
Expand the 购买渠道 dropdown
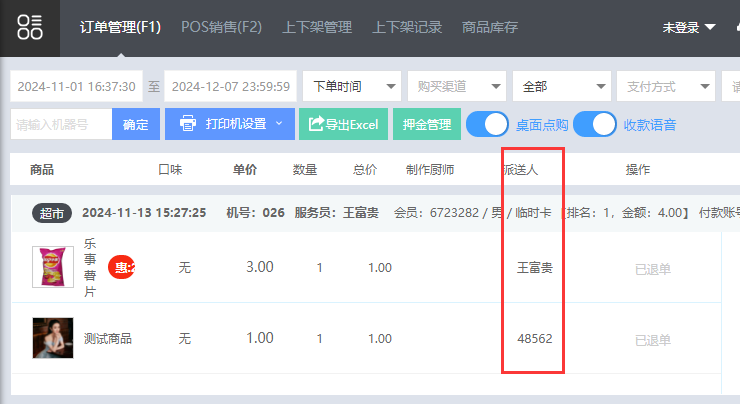(x=457, y=86)
